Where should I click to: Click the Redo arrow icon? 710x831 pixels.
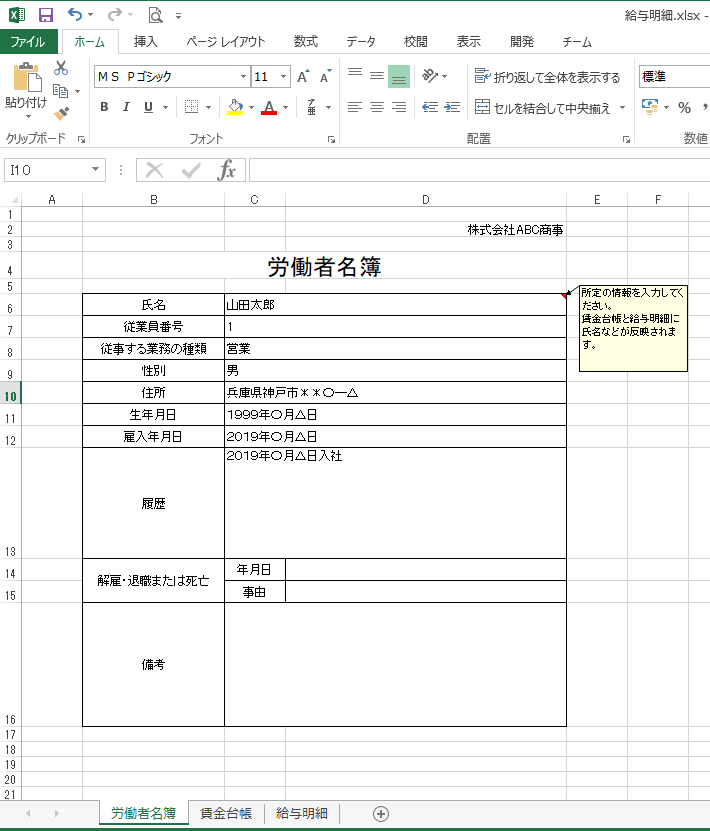pos(114,15)
